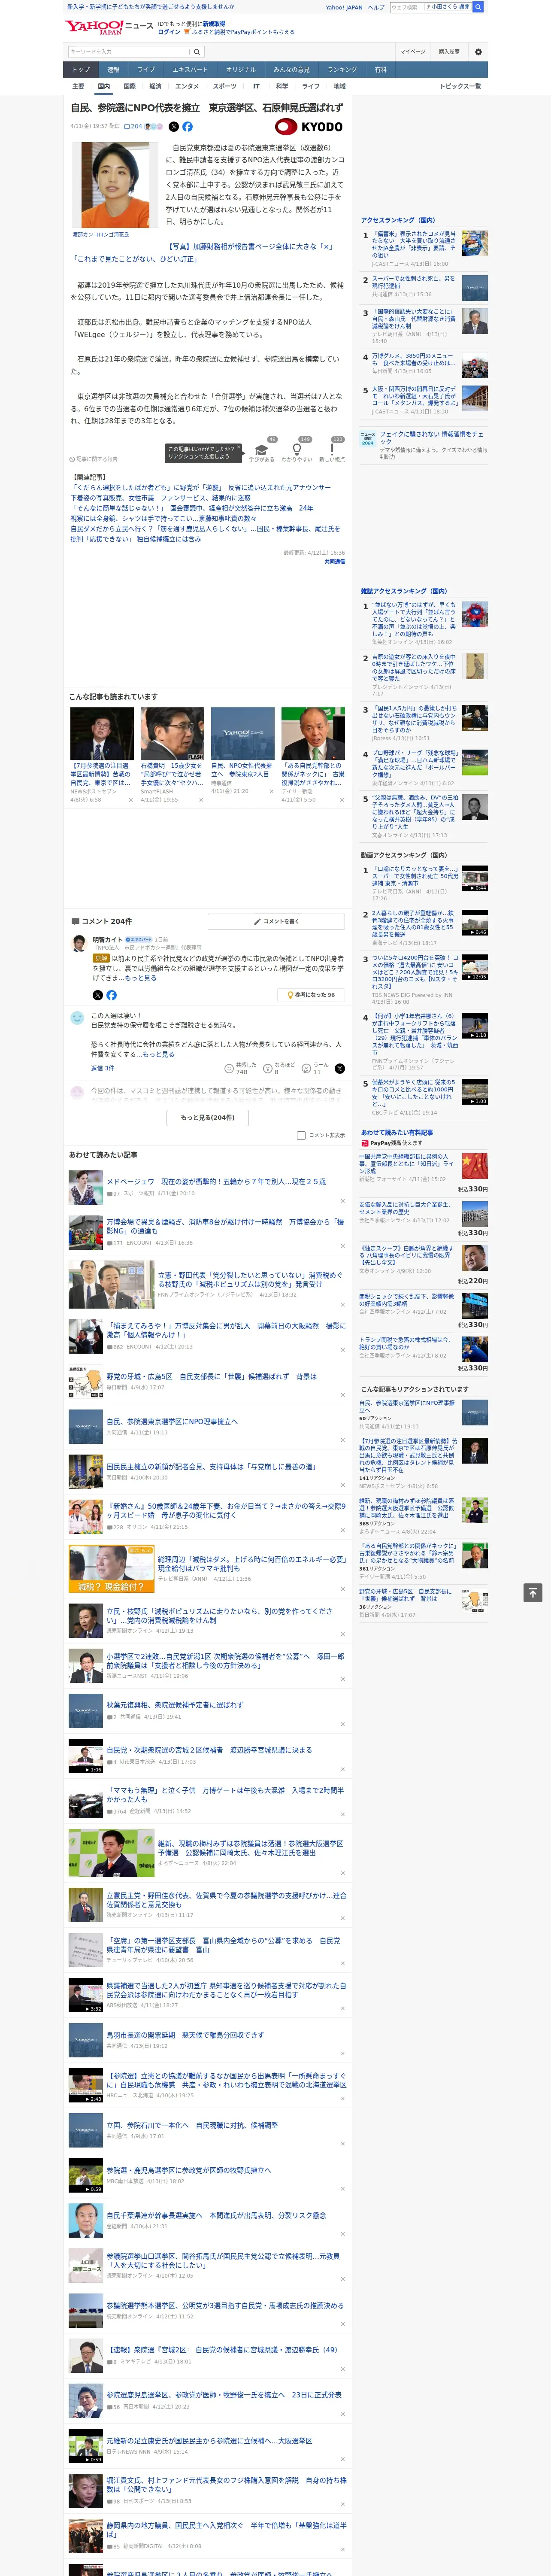551x2576 pixels.
Task: Open the 有料 navigation tab
Action: [x=380, y=70]
